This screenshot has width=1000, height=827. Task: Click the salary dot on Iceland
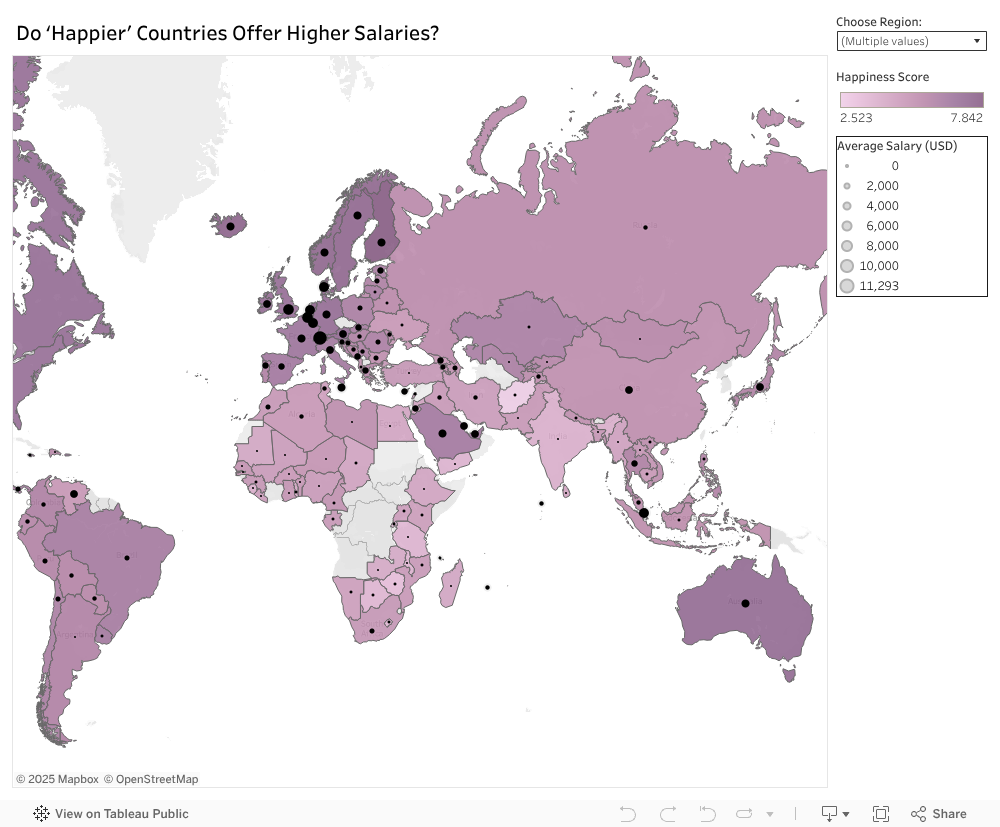(x=230, y=227)
